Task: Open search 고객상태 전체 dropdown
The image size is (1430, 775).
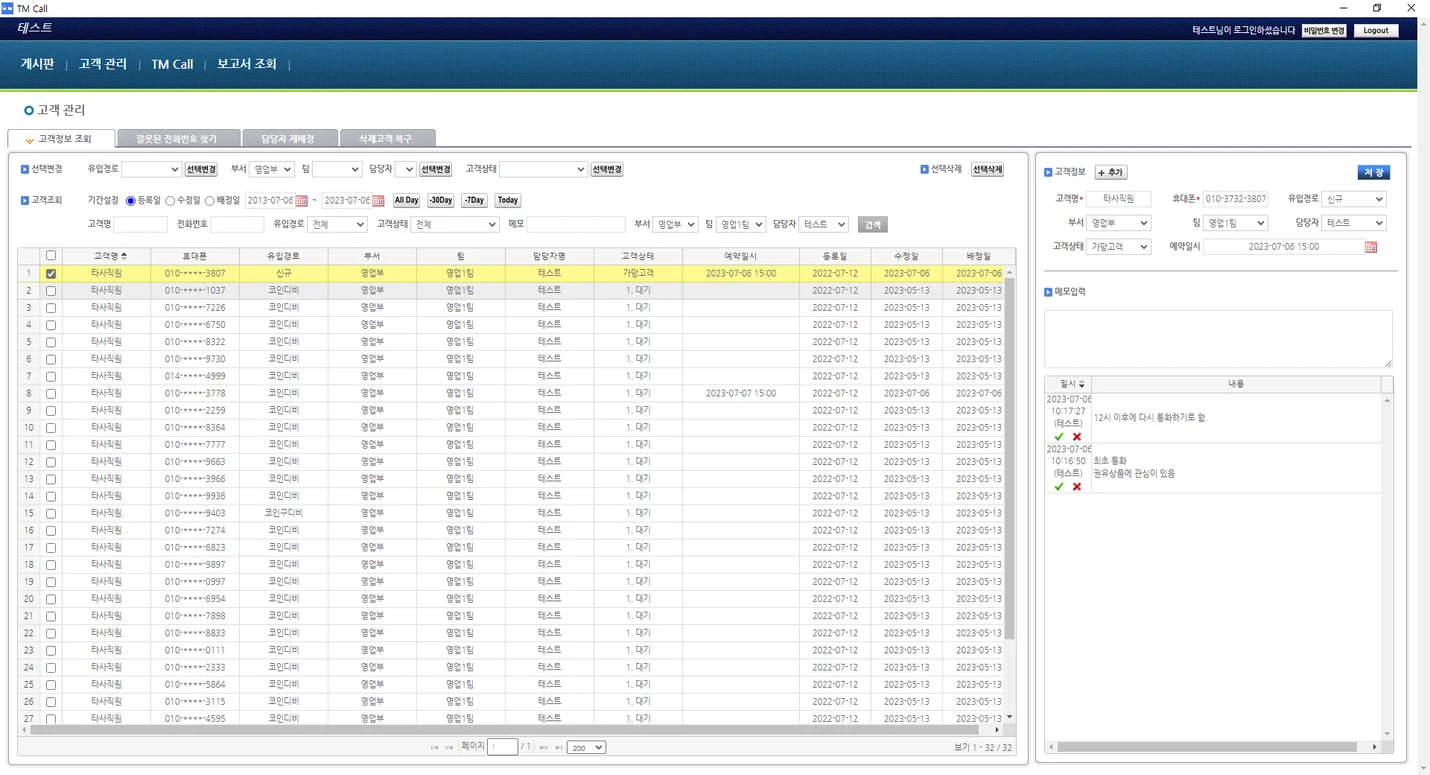Action: pos(455,225)
